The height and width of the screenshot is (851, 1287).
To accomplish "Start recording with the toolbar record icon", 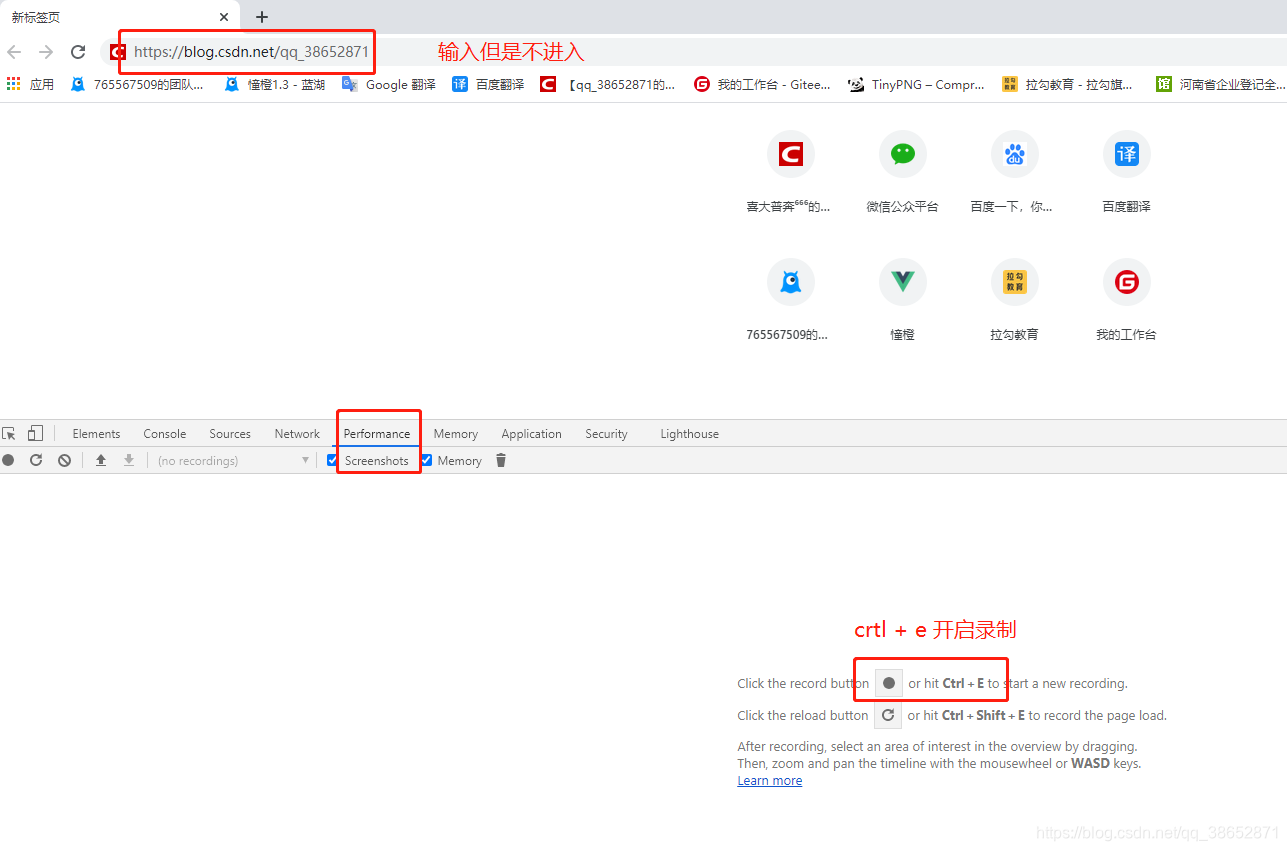I will coord(8,460).
